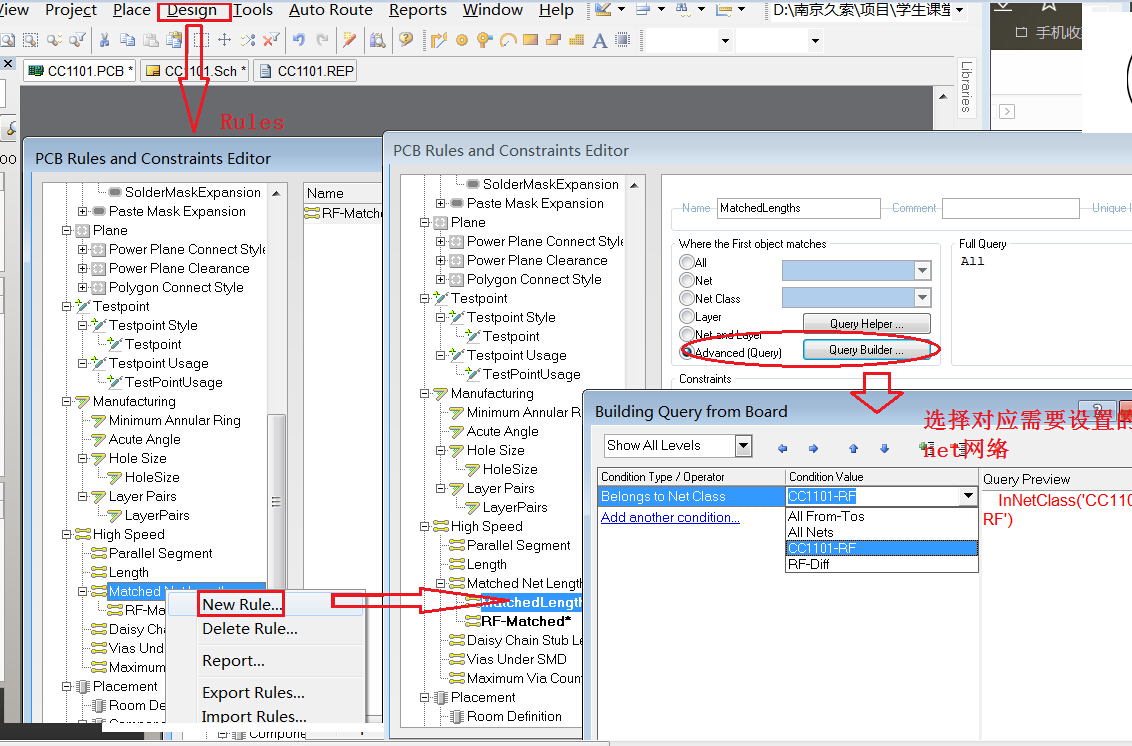Click the Name field containing MatchedLengths
This screenshot has width=1132, height=746.
tap(797, 208)
